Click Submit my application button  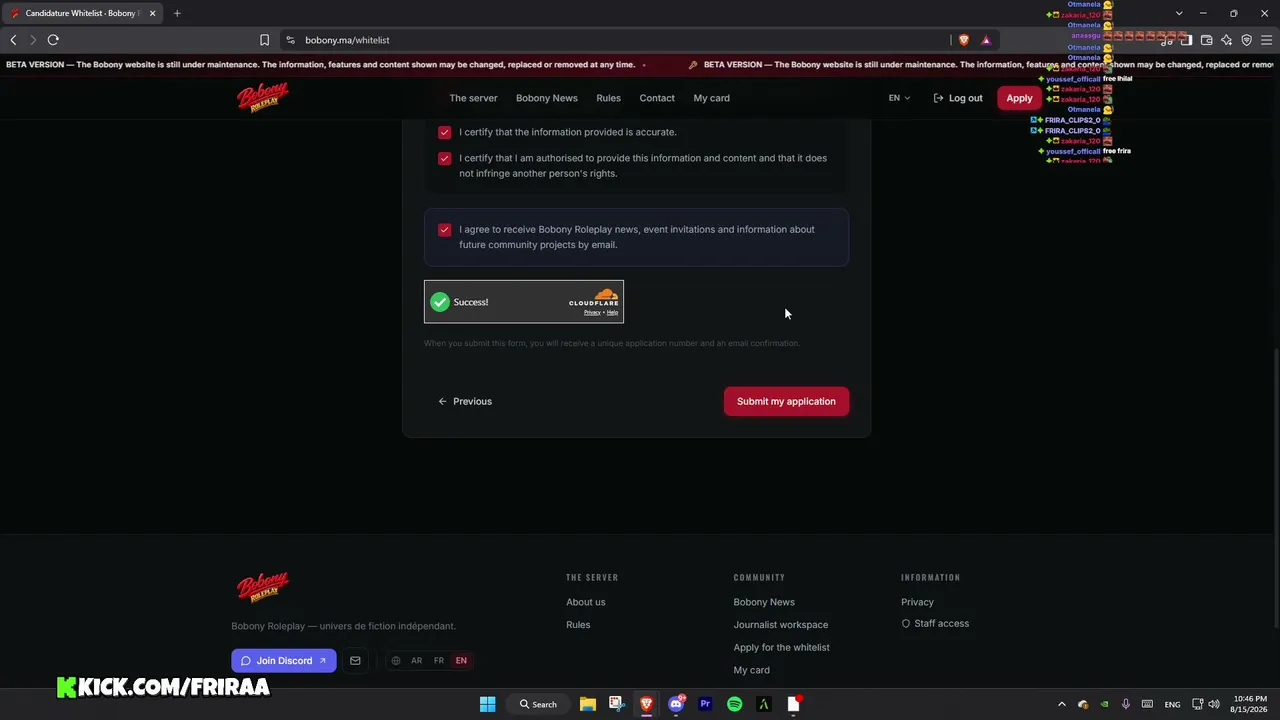click(x=786, y=401)
